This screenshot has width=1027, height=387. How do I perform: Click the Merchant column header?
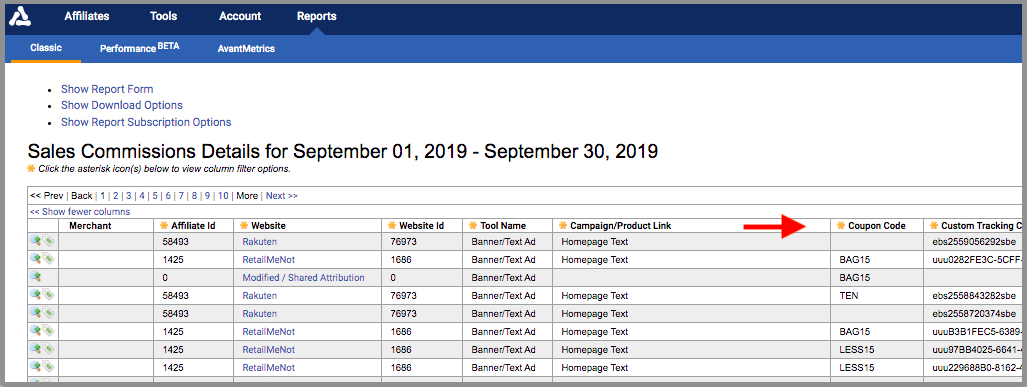pos(90,225)
